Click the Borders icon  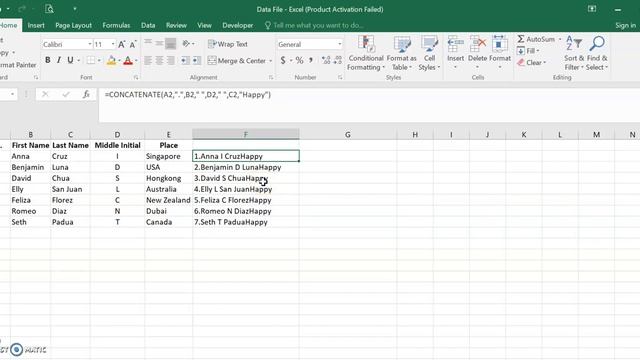coord(91,60)
